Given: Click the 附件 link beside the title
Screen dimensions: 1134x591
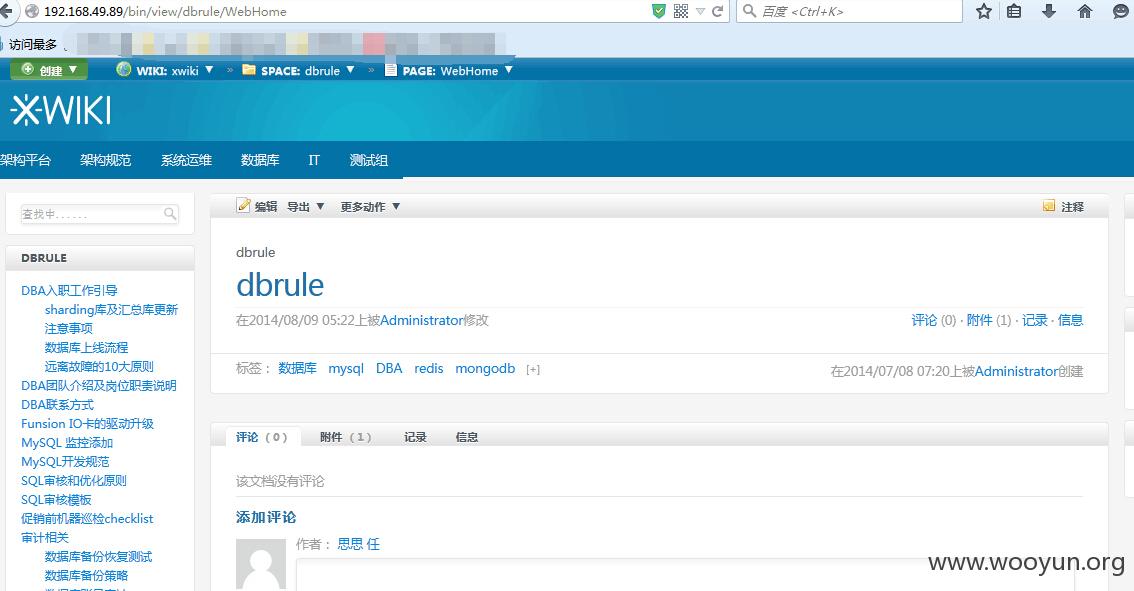Looking at the screenshot, I should 979,320.
